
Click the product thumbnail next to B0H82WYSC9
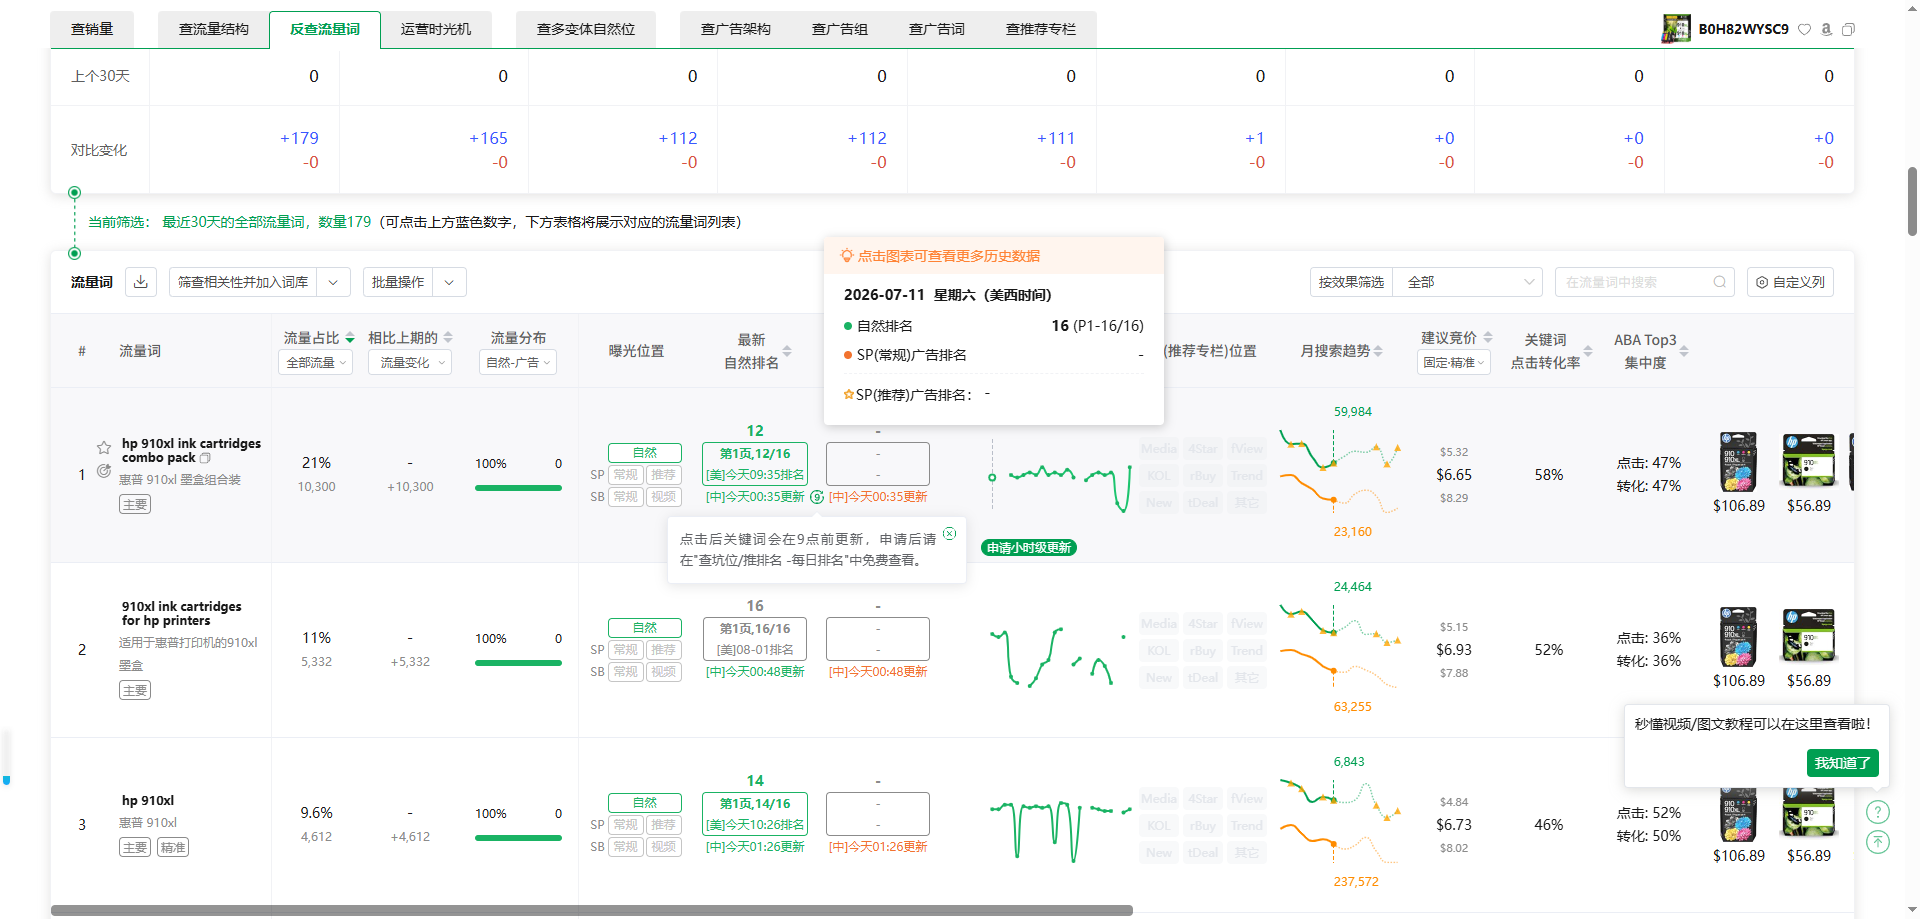pyautogui.click(x=1676, y=29)
